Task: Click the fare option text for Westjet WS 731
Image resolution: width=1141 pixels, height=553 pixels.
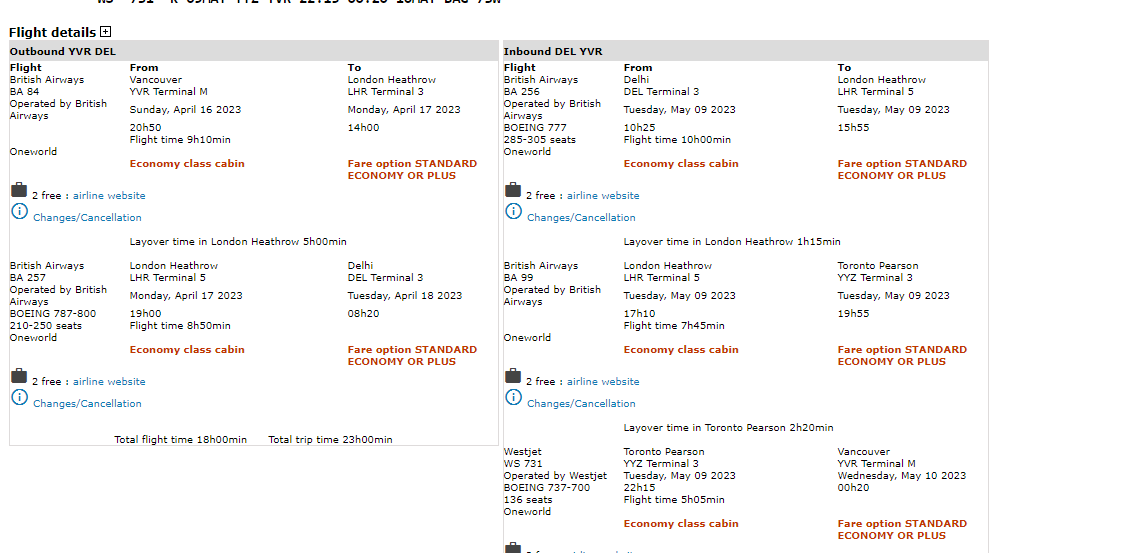Action: pyautogui.click(x=902, y=529)
